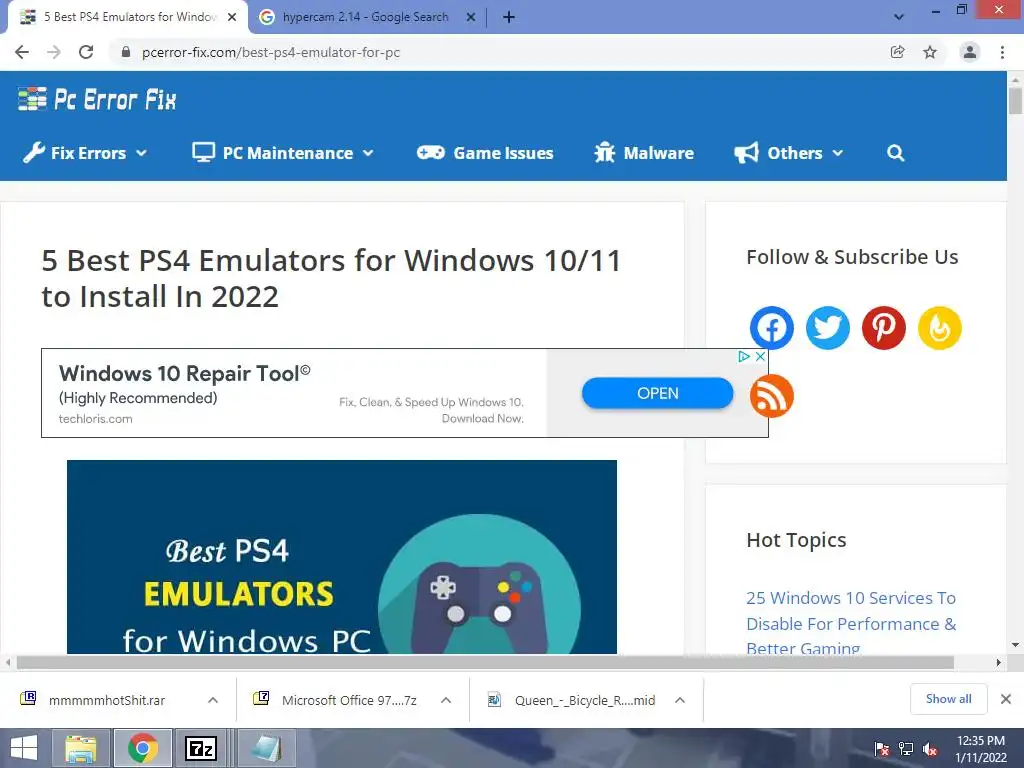The height and width of the screenshot is (768, 1024).
Task: Open the mmmmmhotShit.rar download
Action: click(x=106, y=700)
